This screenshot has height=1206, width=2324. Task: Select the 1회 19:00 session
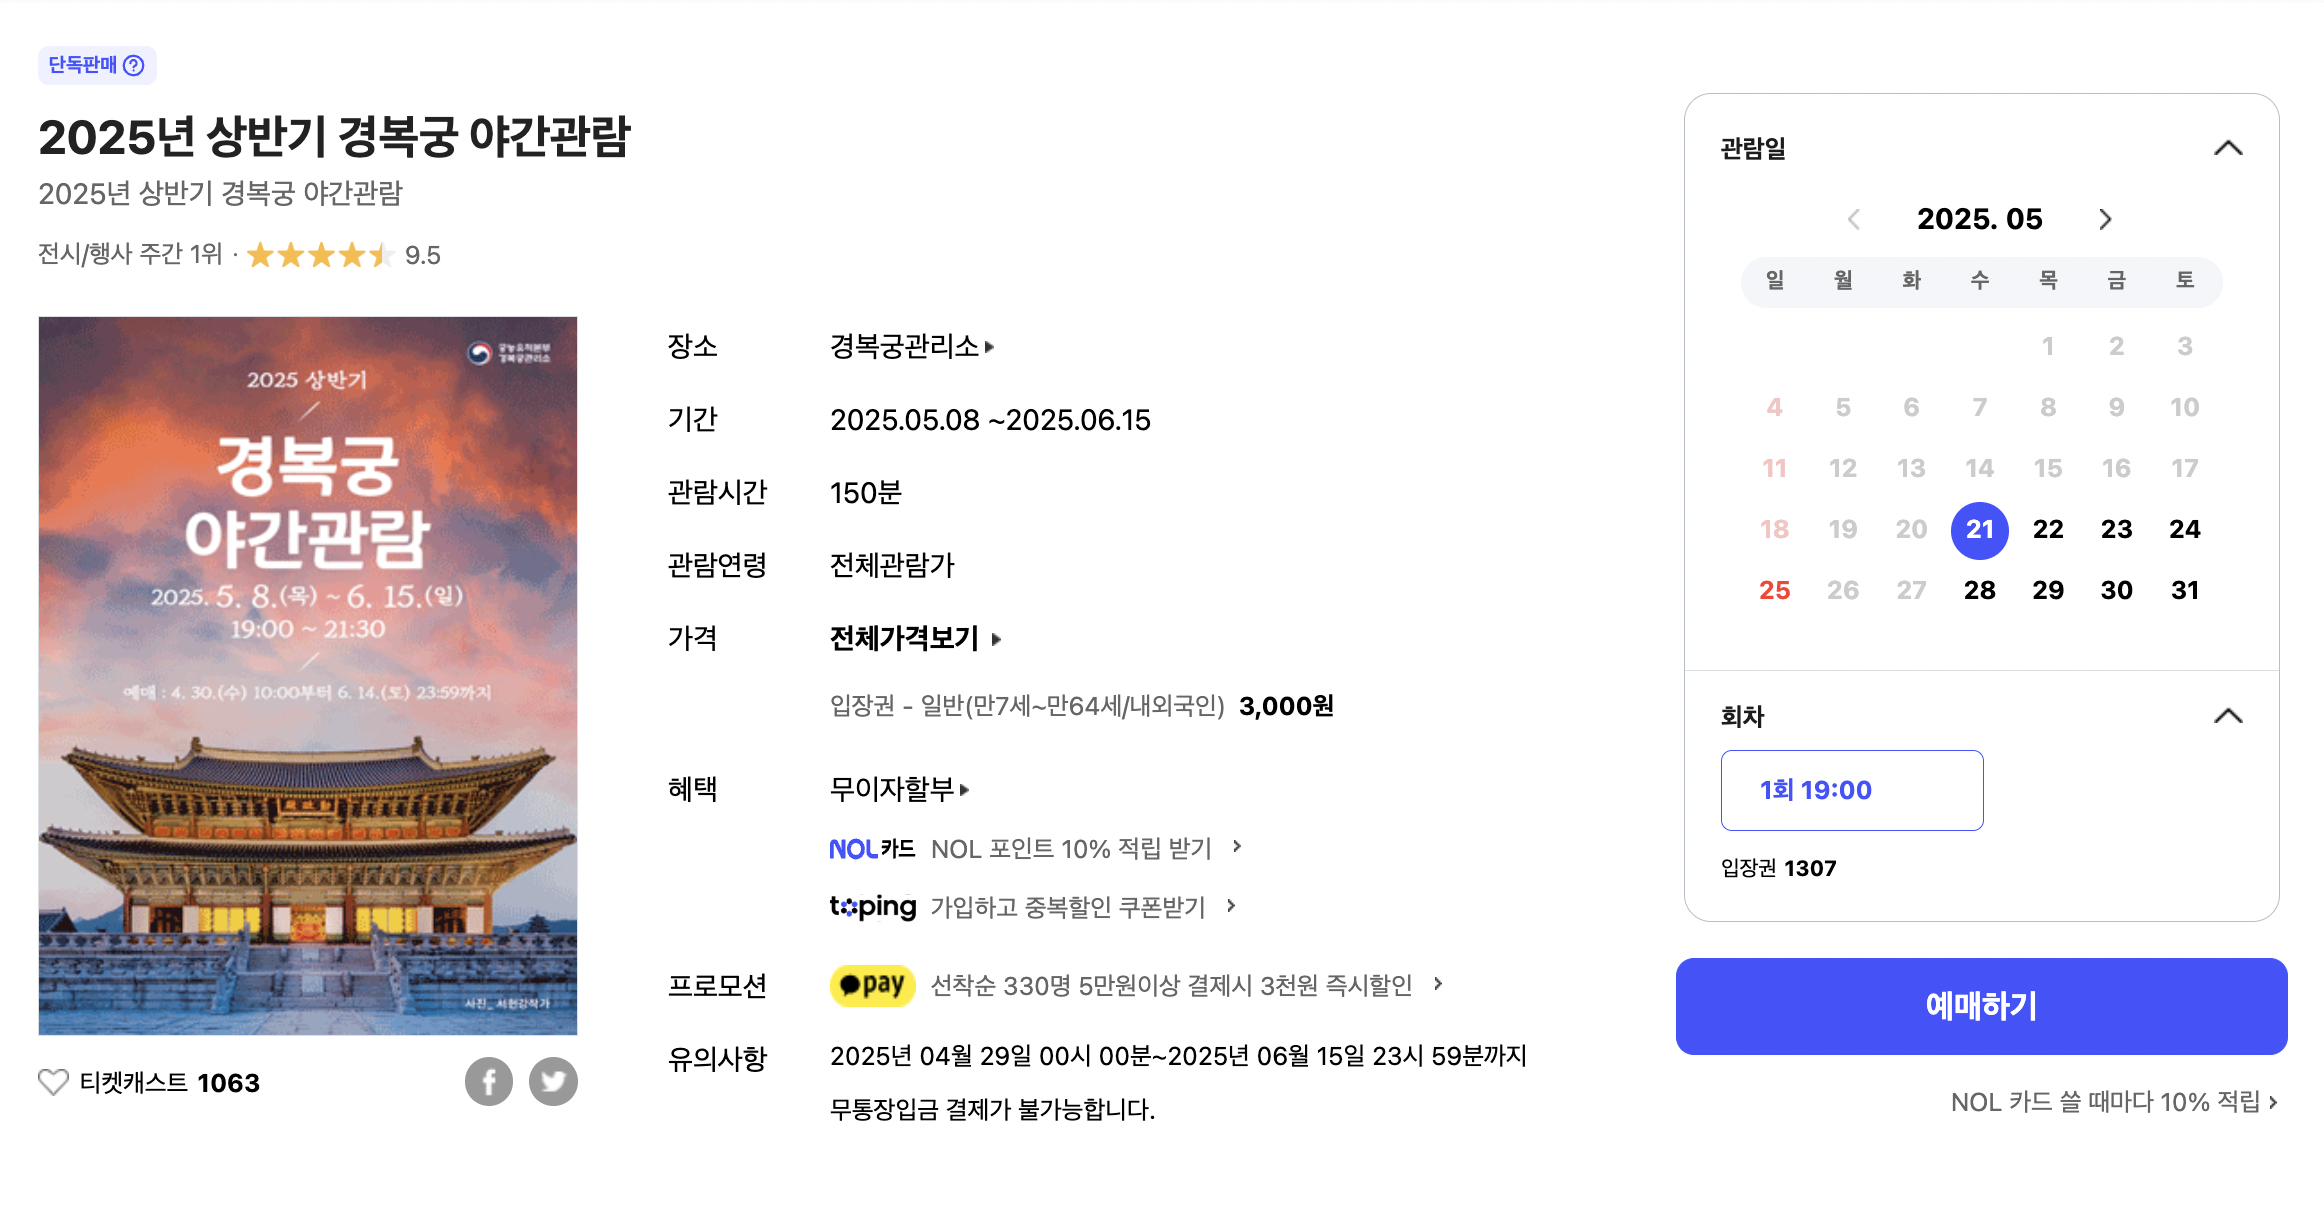[x=1852, y=790]
